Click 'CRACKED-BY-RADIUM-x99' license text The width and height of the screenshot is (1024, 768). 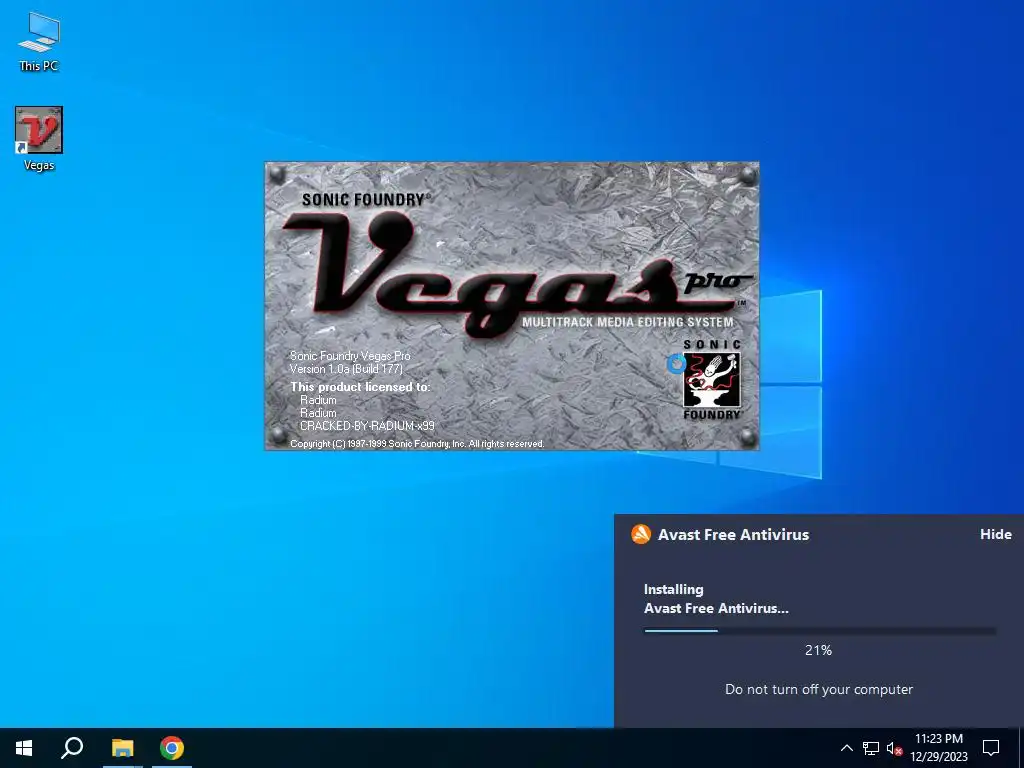point(367,426)
